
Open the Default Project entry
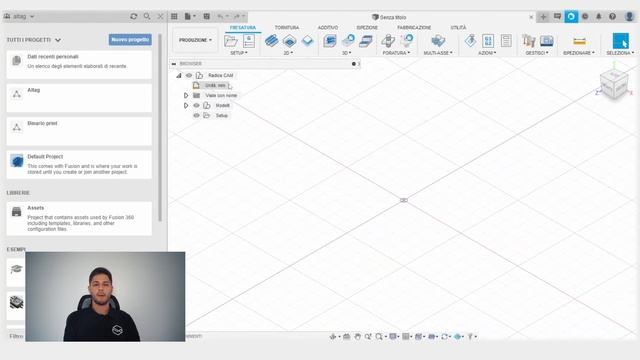click(x=79, y=164)
